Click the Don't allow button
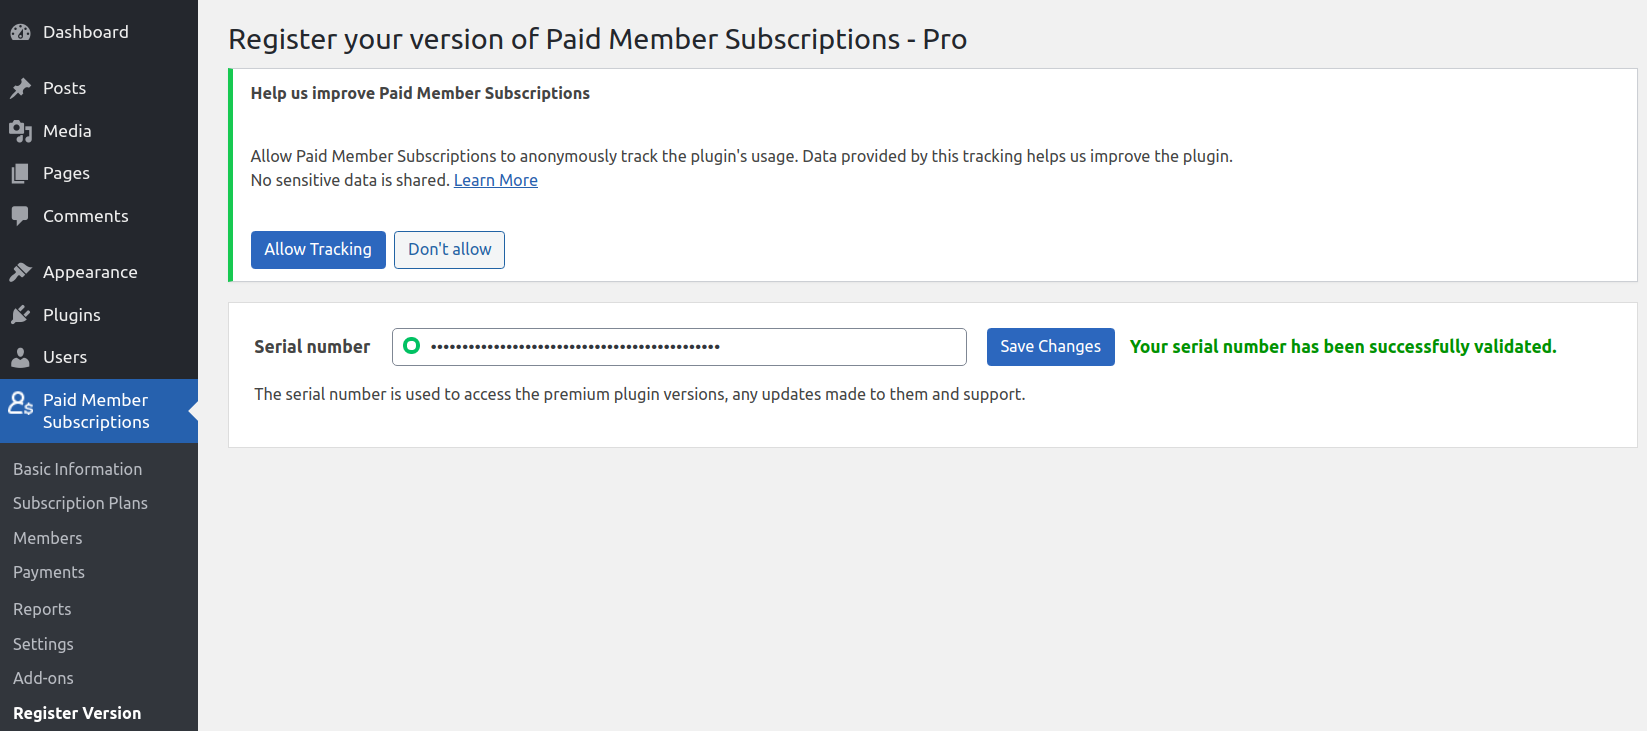Image resolution: width=1647 pixels, height=731 pixels. pyautogui.click(x=449, y=250)
